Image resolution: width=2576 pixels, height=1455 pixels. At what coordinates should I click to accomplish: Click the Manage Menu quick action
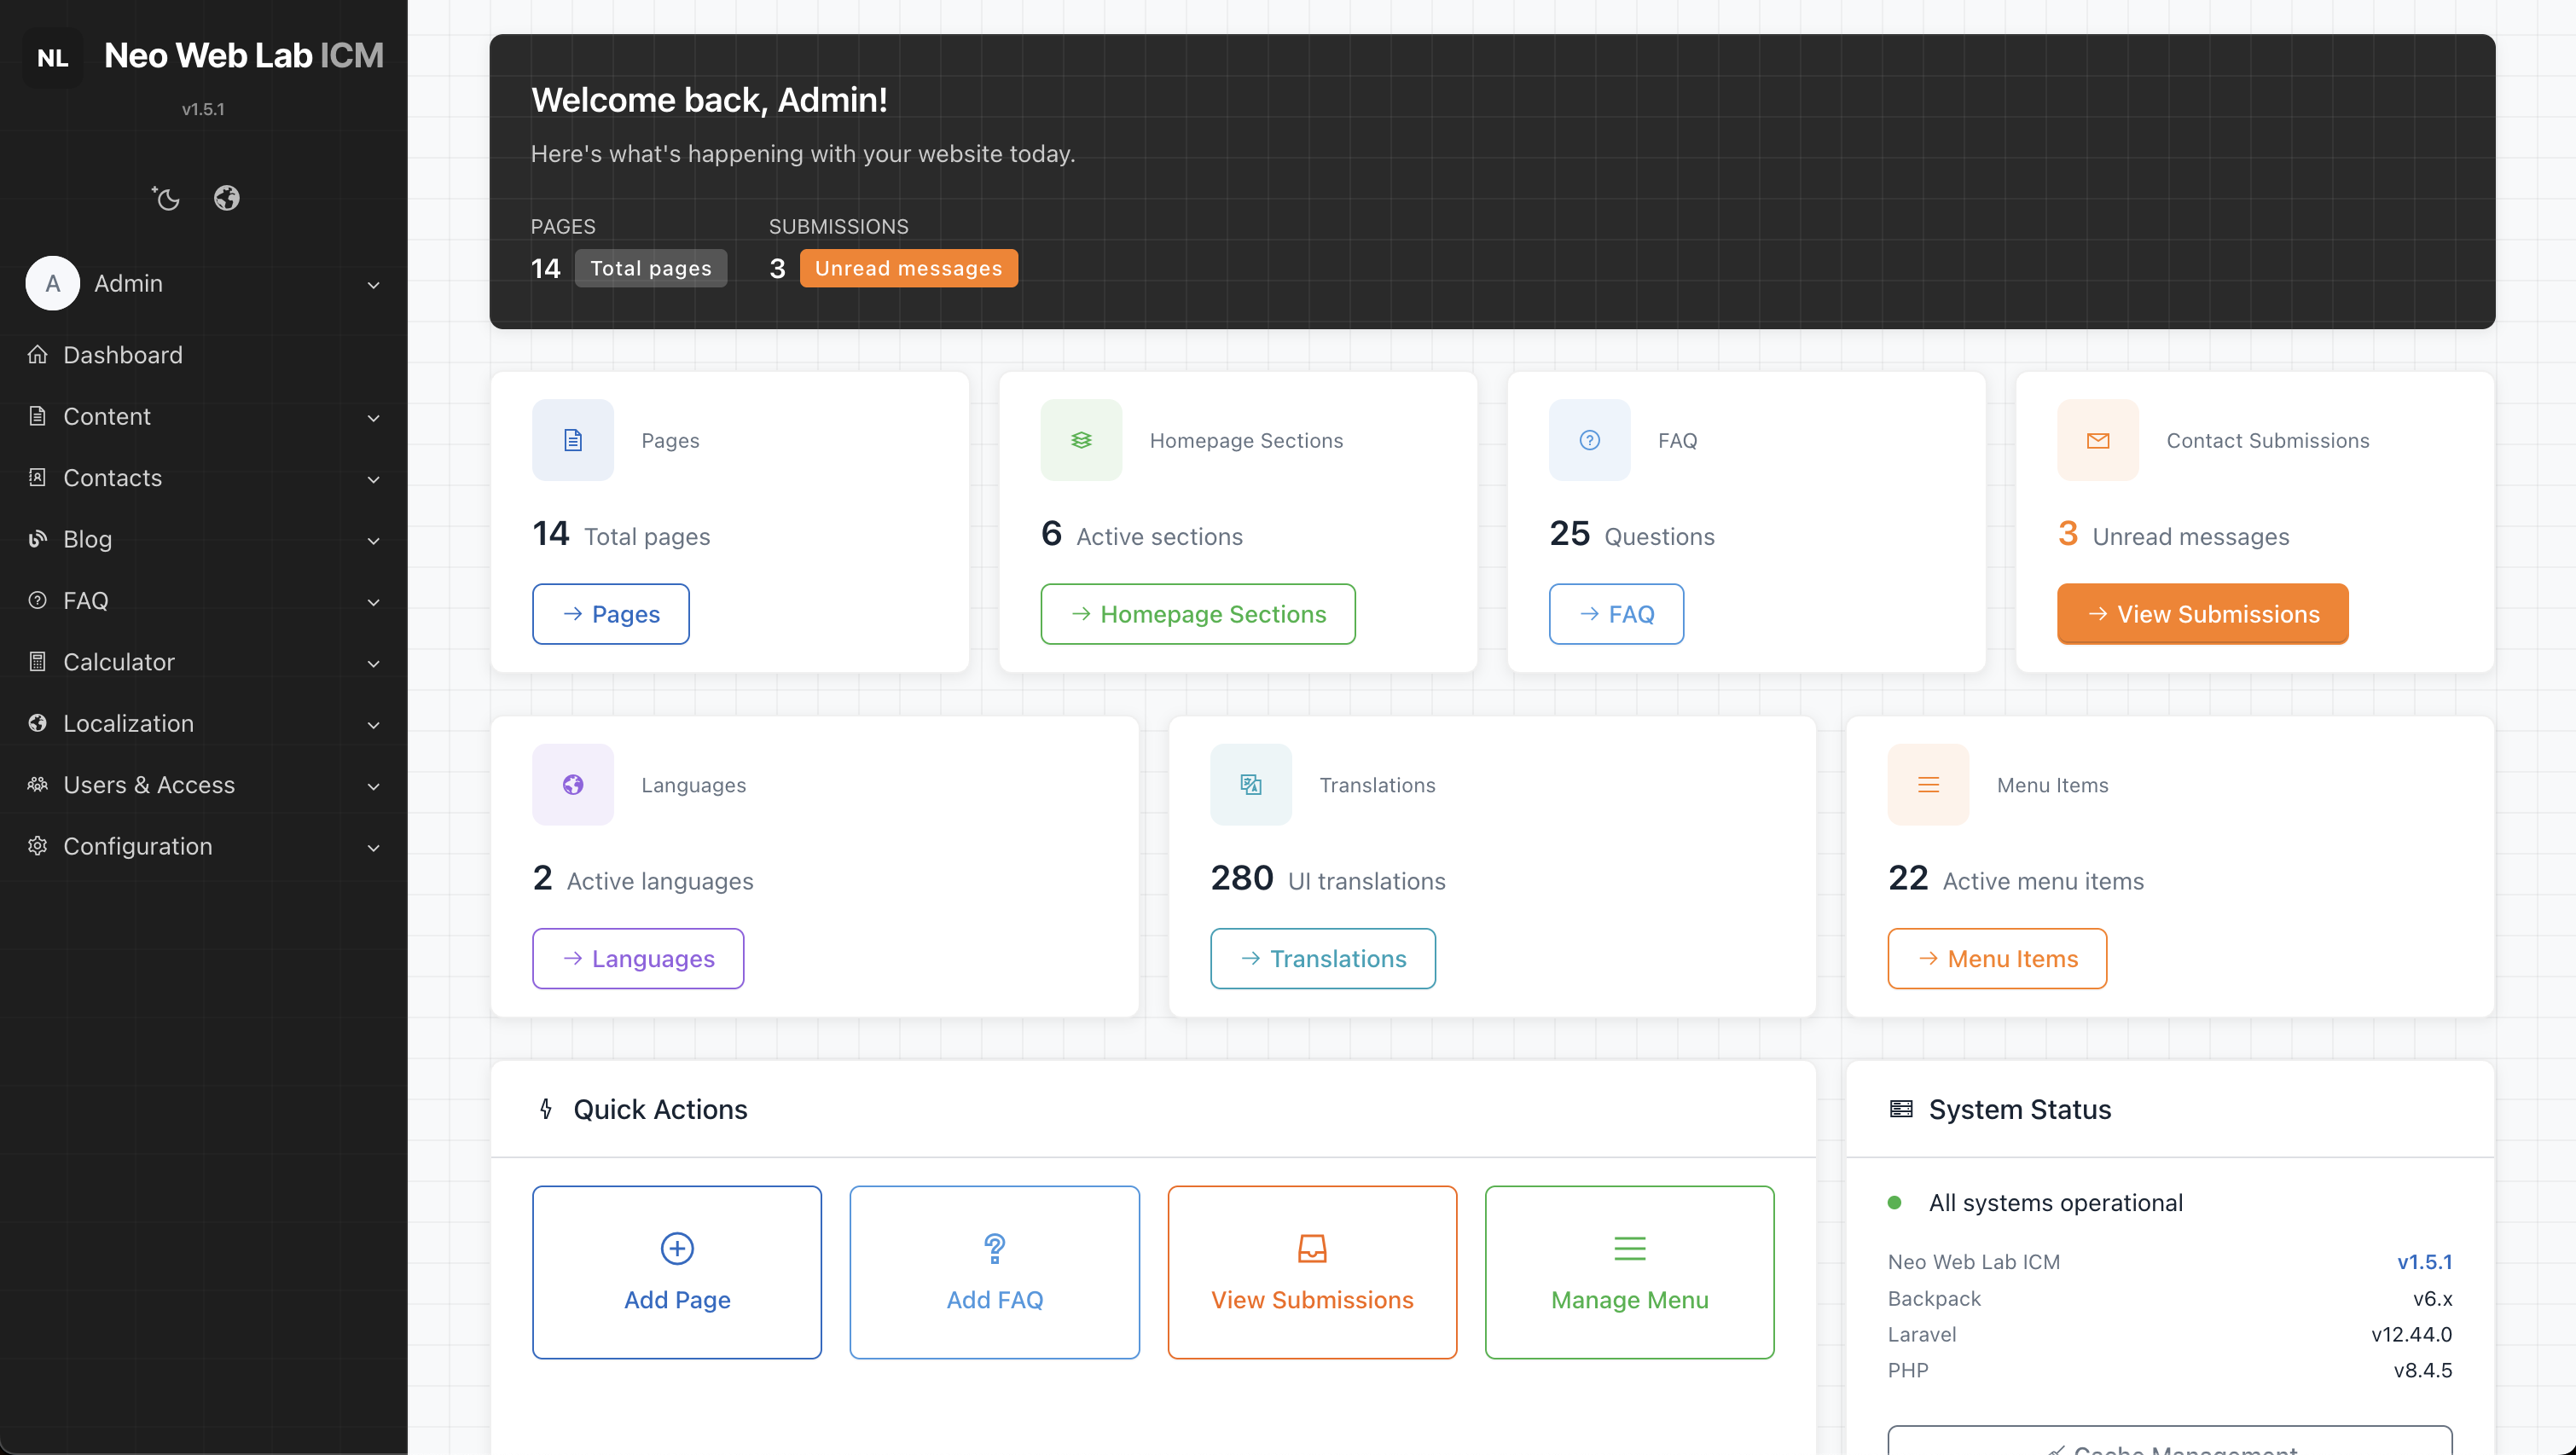tap(1629, 1273)
